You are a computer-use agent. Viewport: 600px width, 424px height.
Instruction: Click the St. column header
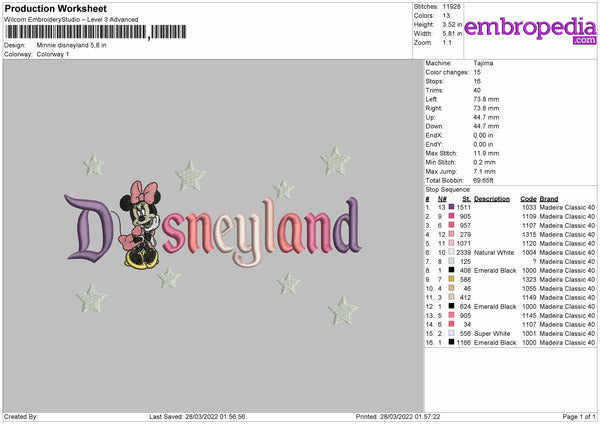point(466,199)
